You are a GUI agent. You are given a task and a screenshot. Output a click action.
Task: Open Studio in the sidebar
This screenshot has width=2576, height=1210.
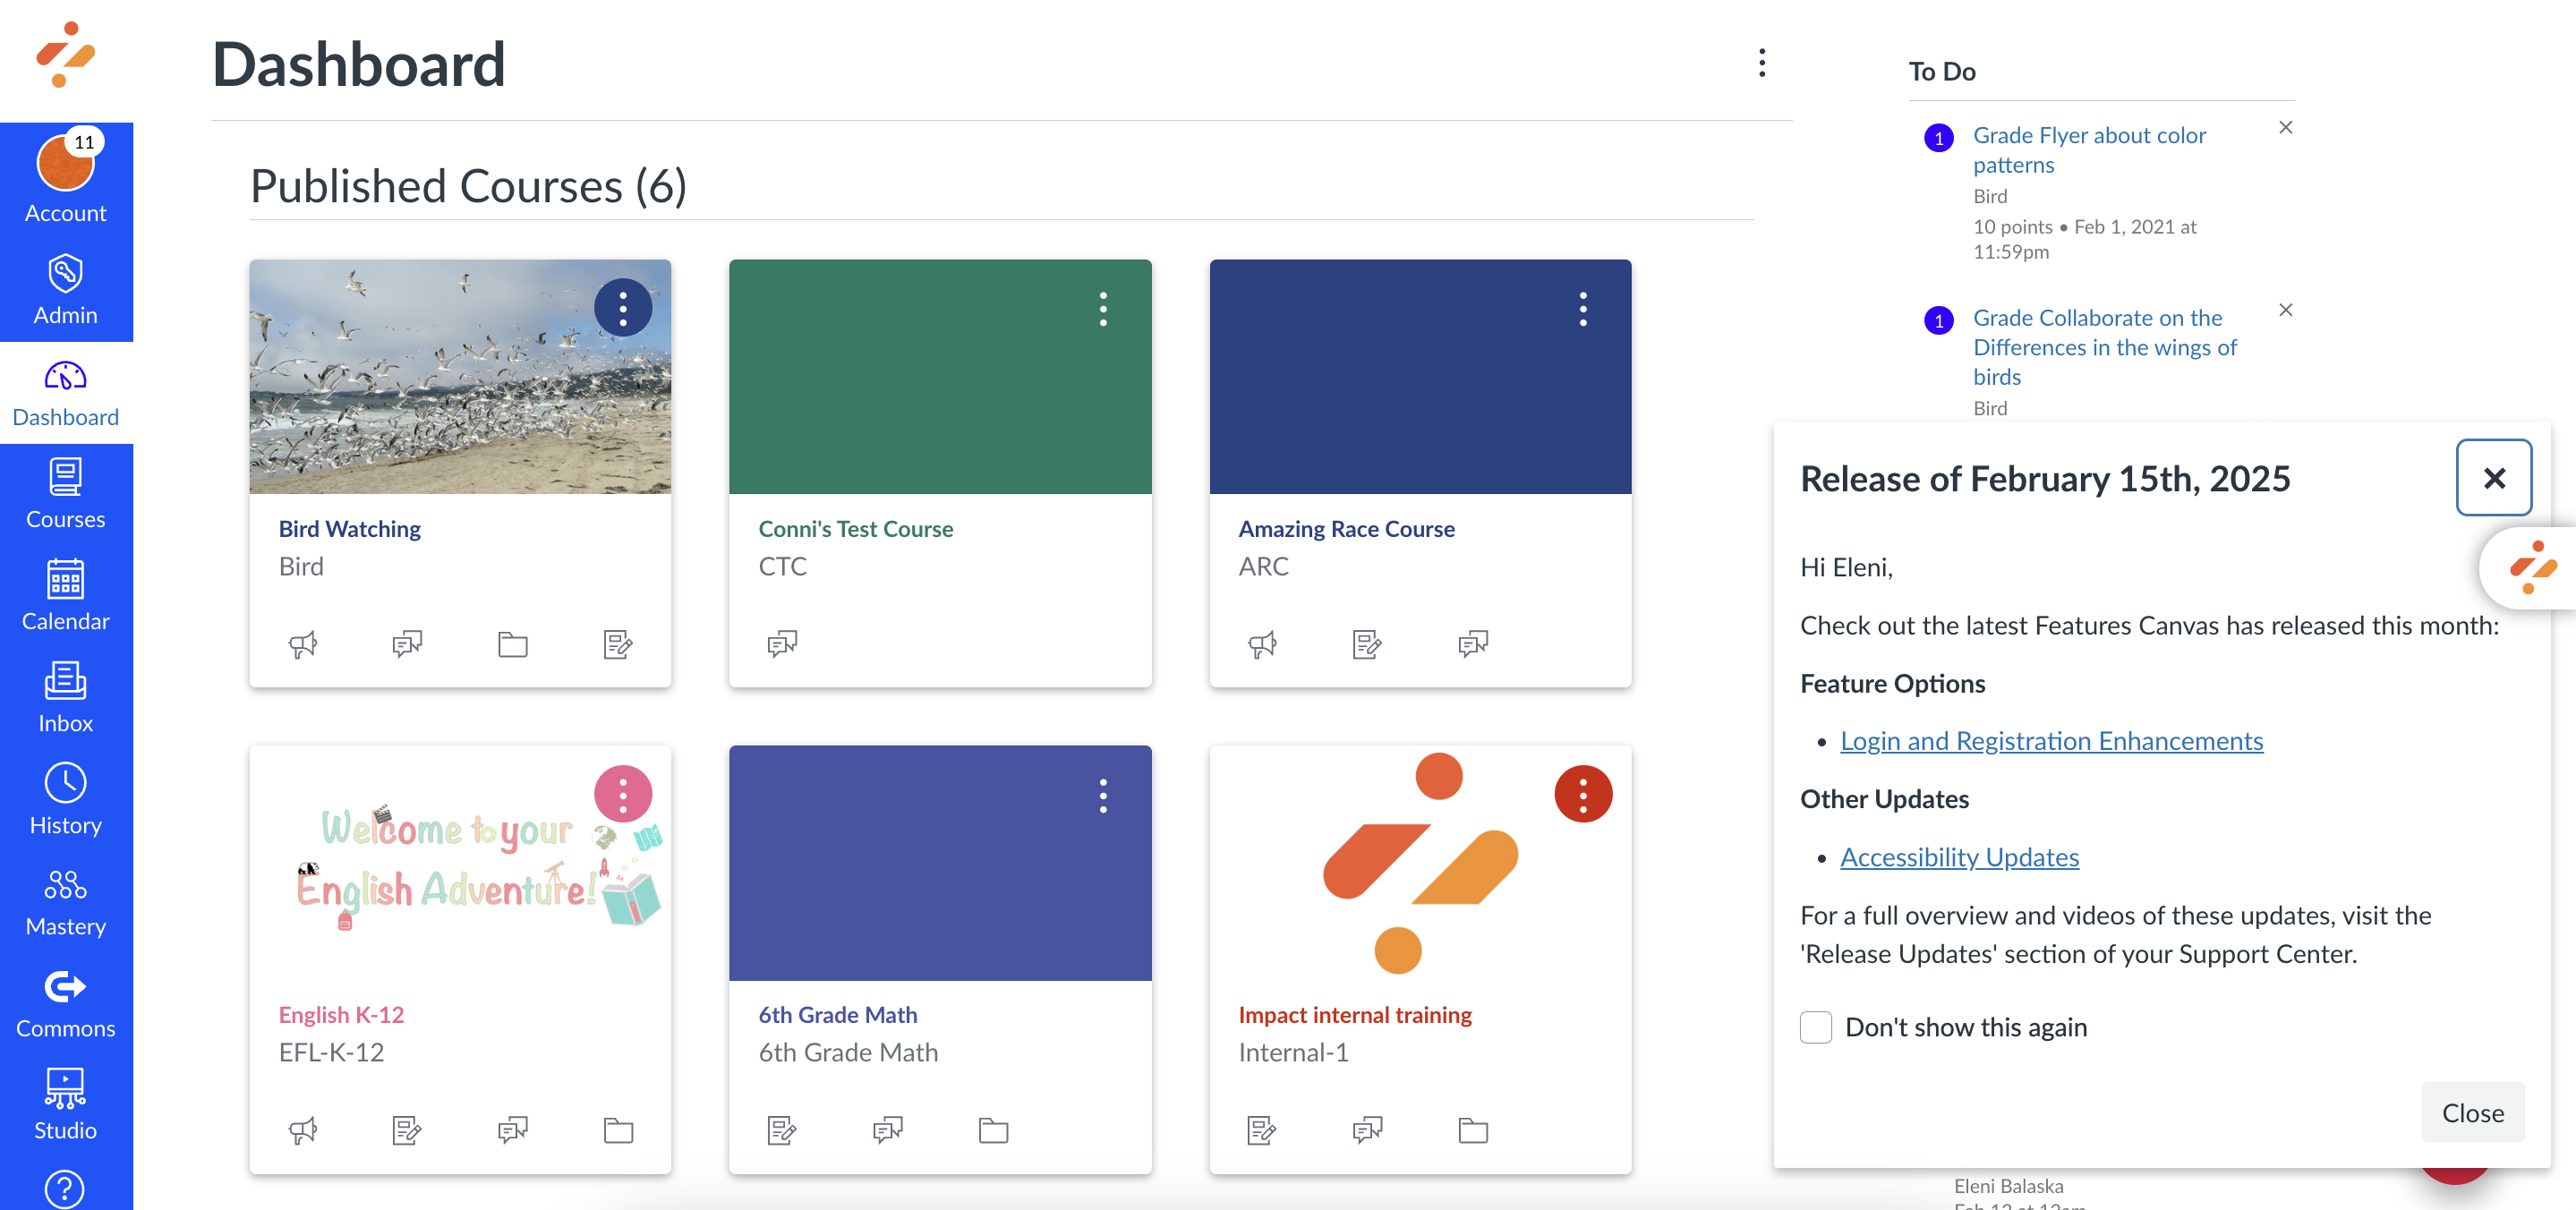pos(65,1105)
